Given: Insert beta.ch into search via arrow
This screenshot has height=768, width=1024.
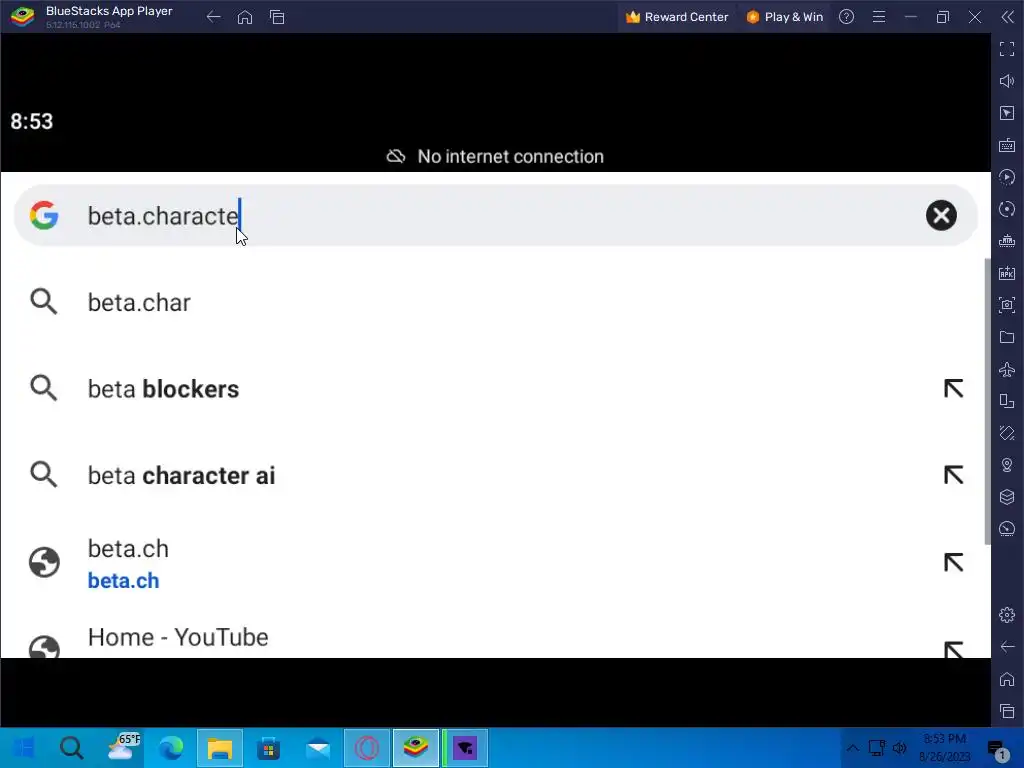Looking at the screenshot, I should click(x=953, y=562).
